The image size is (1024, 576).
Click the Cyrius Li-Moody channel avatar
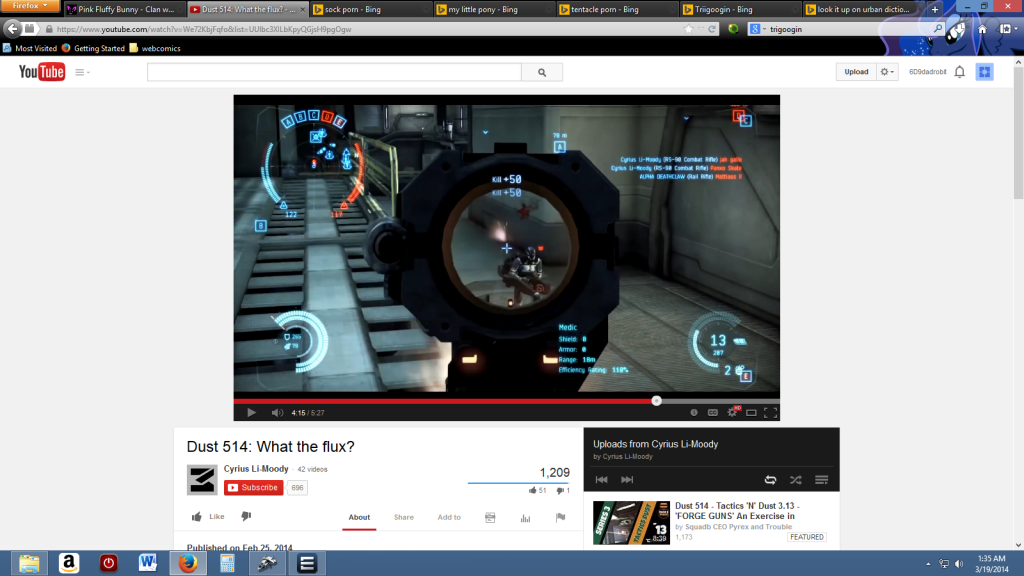tap(202, 480)
